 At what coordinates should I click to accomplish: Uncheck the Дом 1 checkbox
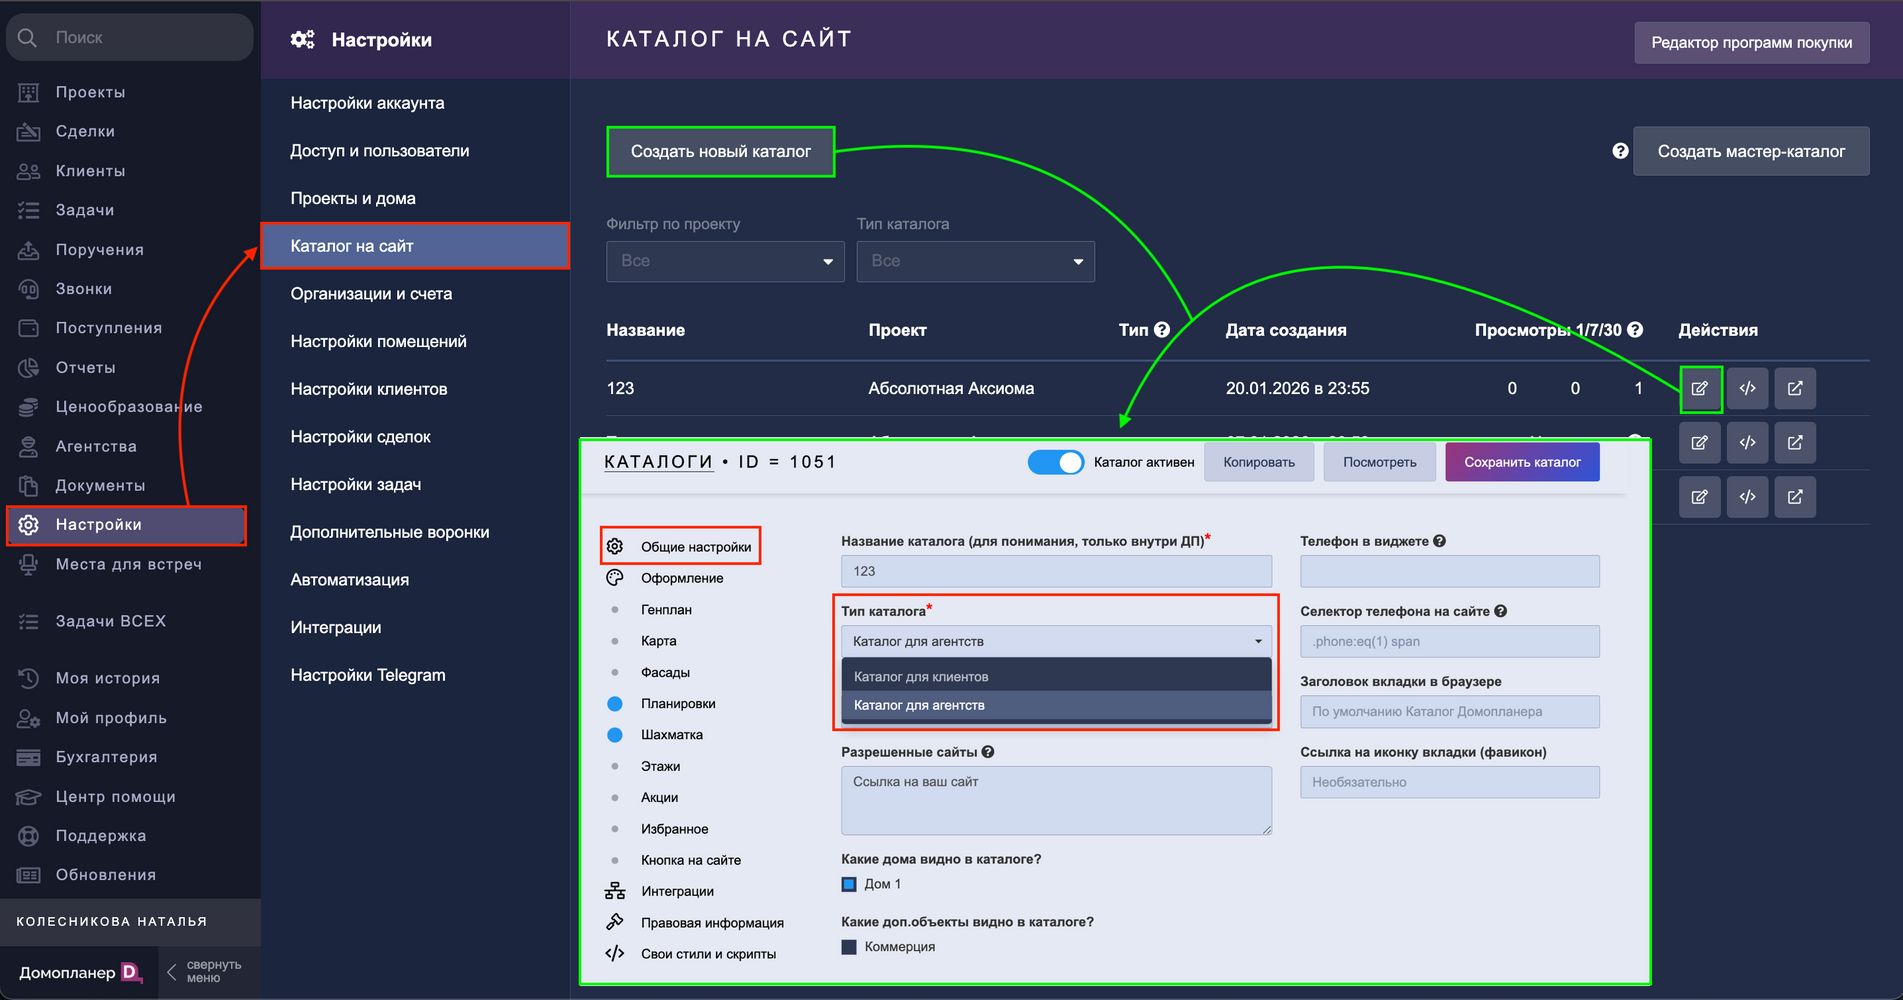(849, 884)
